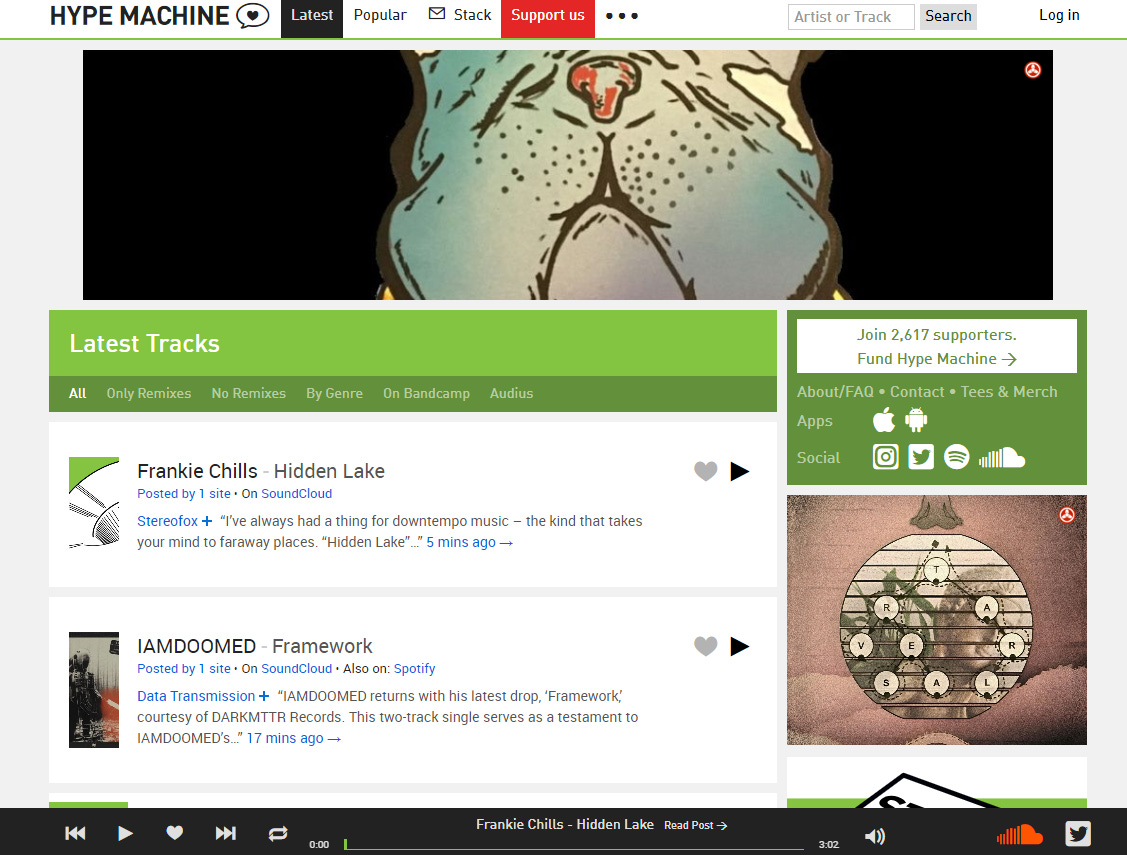Open the Hidden Lake track title
1127x855 pixels.
(329, 471)
